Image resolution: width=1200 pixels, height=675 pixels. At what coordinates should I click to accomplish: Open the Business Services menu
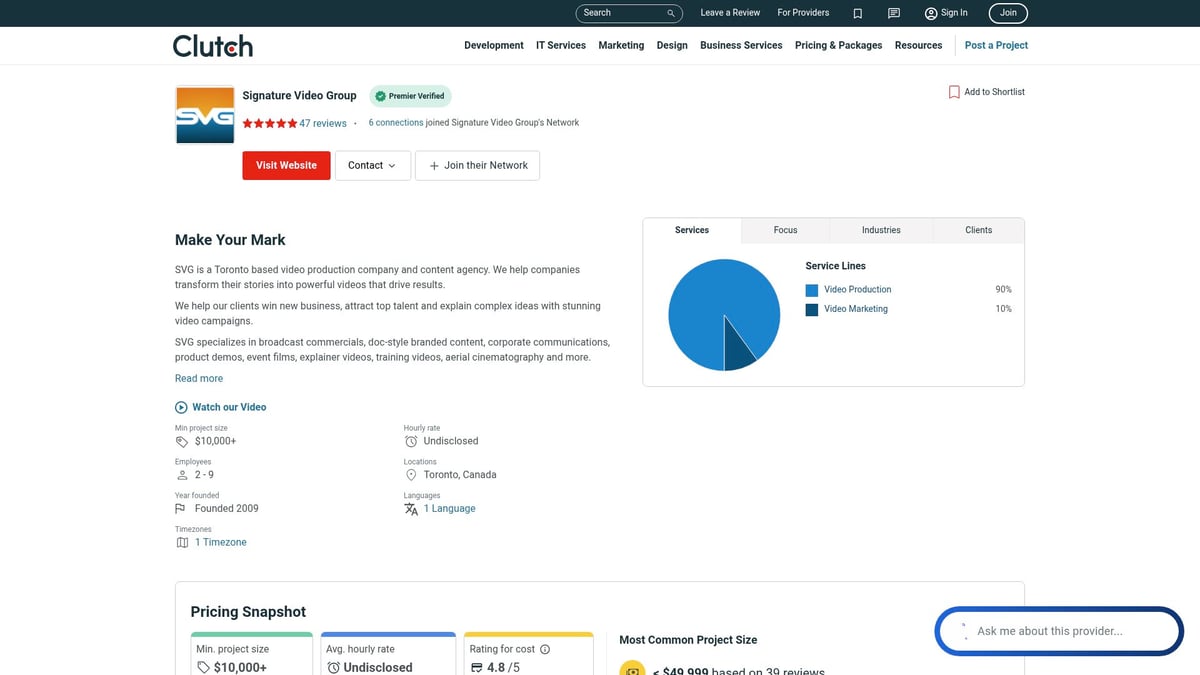tap(741, 45)
